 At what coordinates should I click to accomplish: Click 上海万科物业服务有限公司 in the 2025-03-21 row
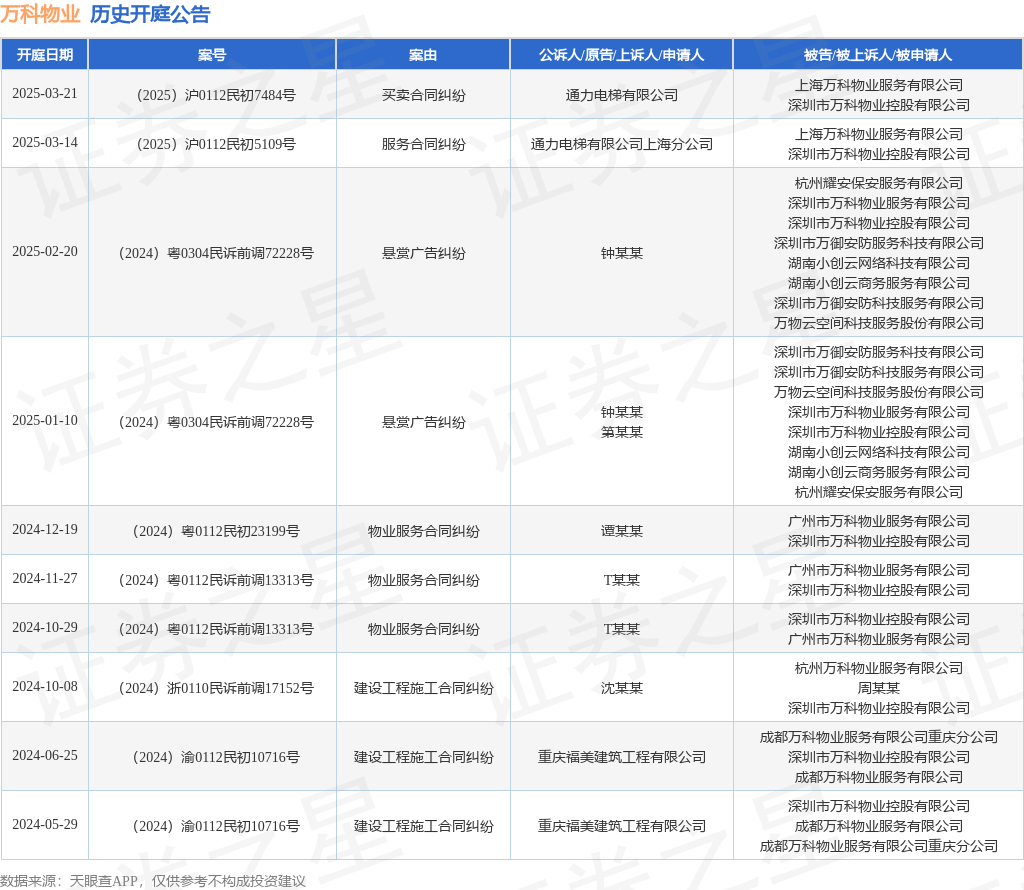click(x=878, y=86)
